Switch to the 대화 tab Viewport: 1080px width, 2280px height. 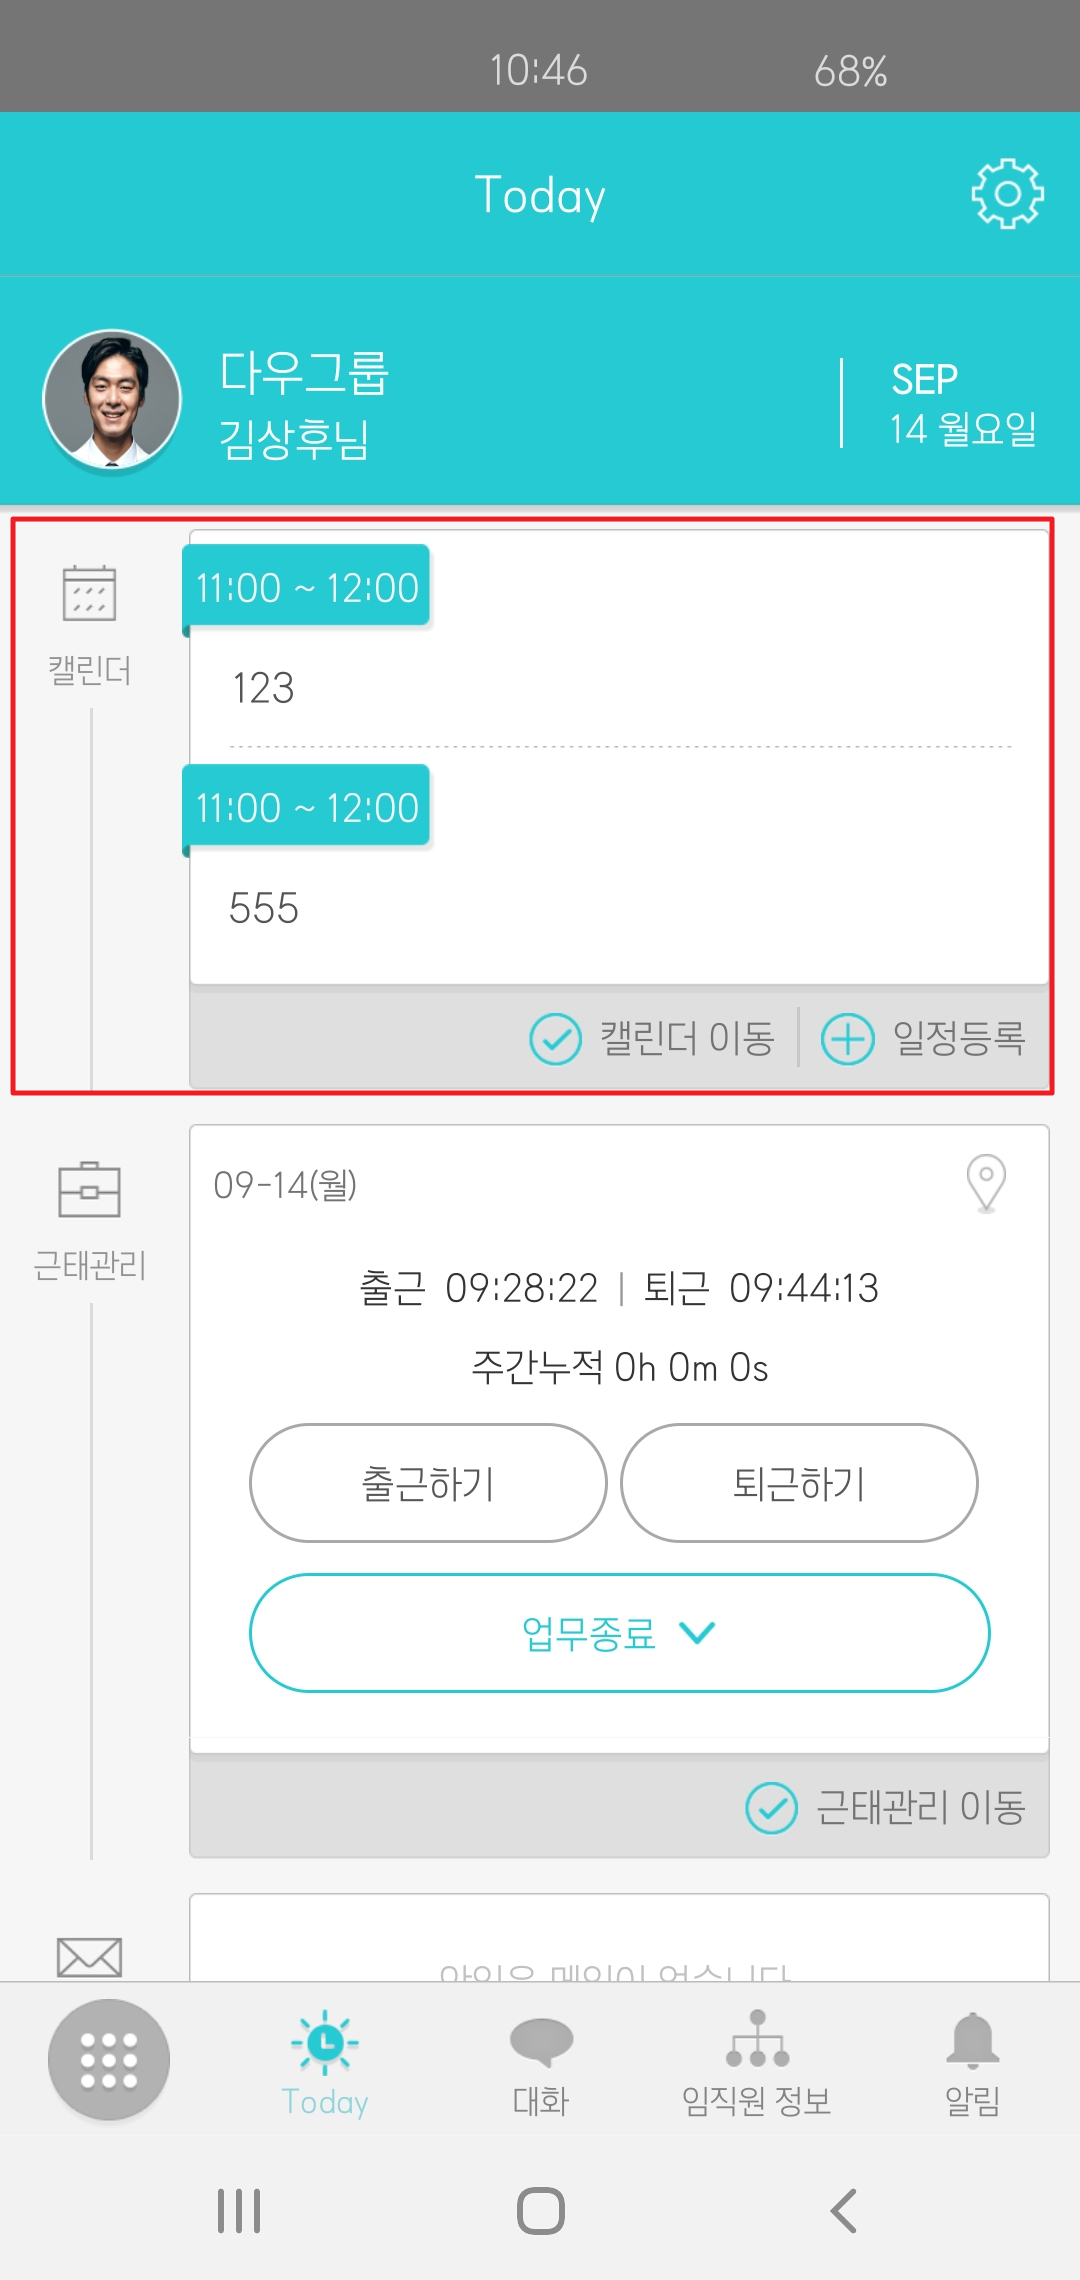tap(541, 2063)
